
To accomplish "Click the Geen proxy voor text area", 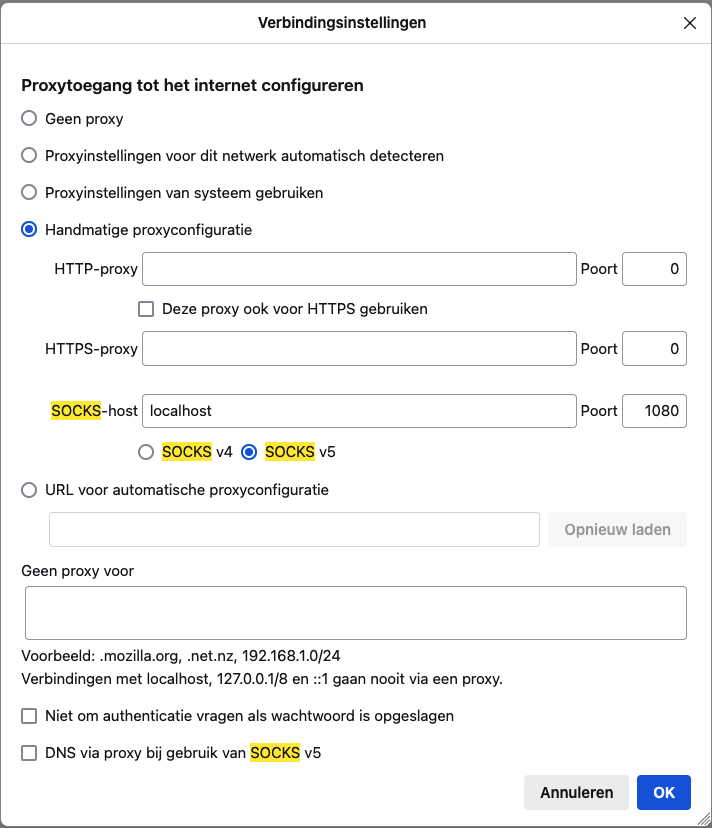I will [x=355, y=613].
